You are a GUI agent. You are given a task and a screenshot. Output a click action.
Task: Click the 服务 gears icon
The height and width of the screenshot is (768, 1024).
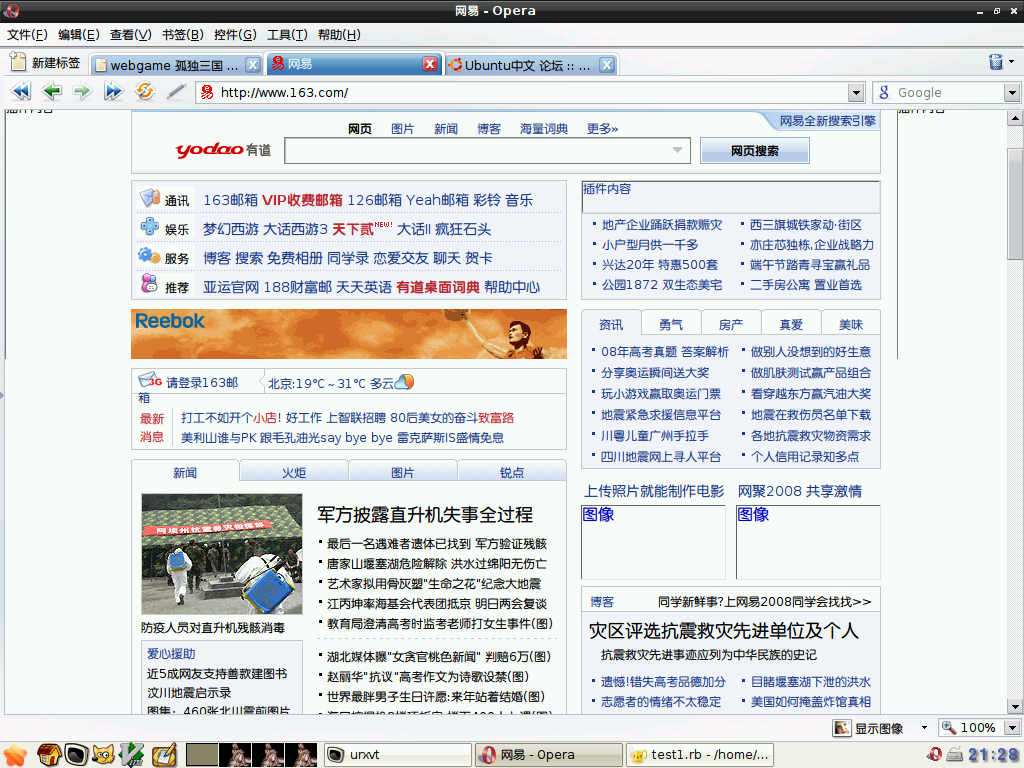tap(149, 255)
